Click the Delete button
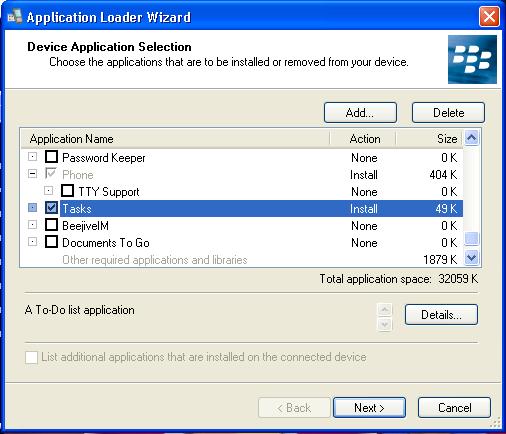This screenshot has height=434, width=506. coord(448,113)
